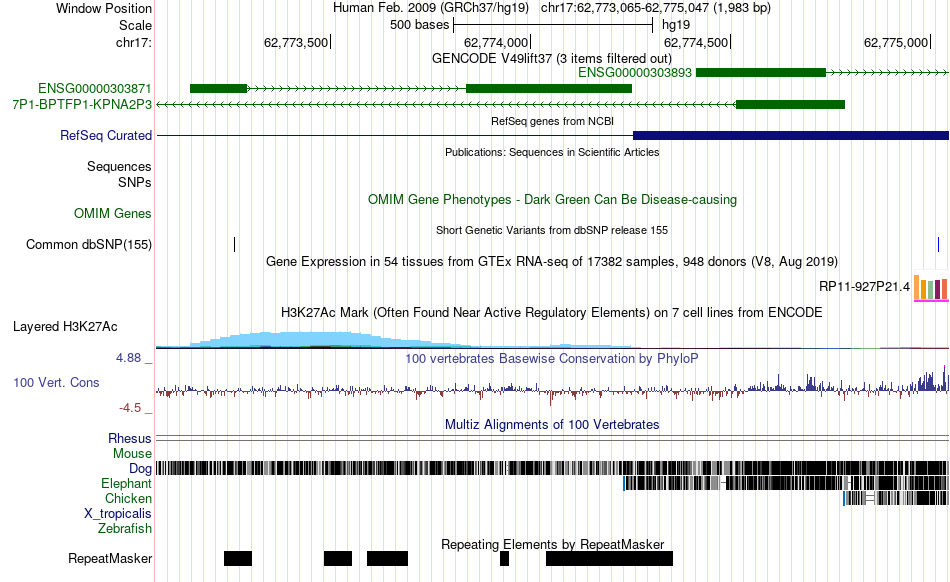Click the second RepeatMasker element block
The image size is (950, 582).
338,558
